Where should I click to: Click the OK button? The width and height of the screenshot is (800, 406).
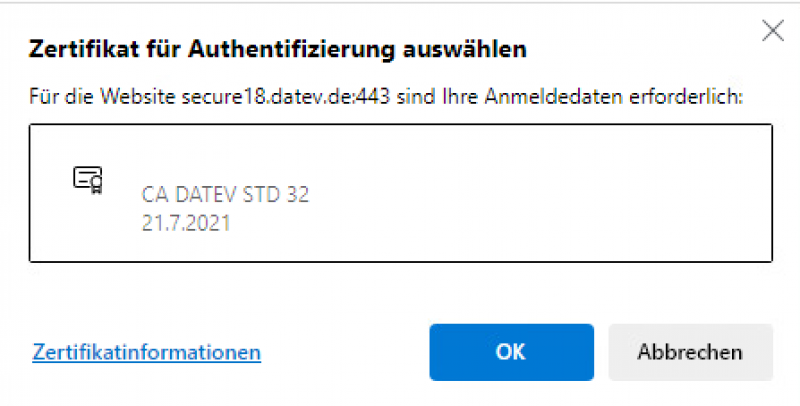coord(511,352)
